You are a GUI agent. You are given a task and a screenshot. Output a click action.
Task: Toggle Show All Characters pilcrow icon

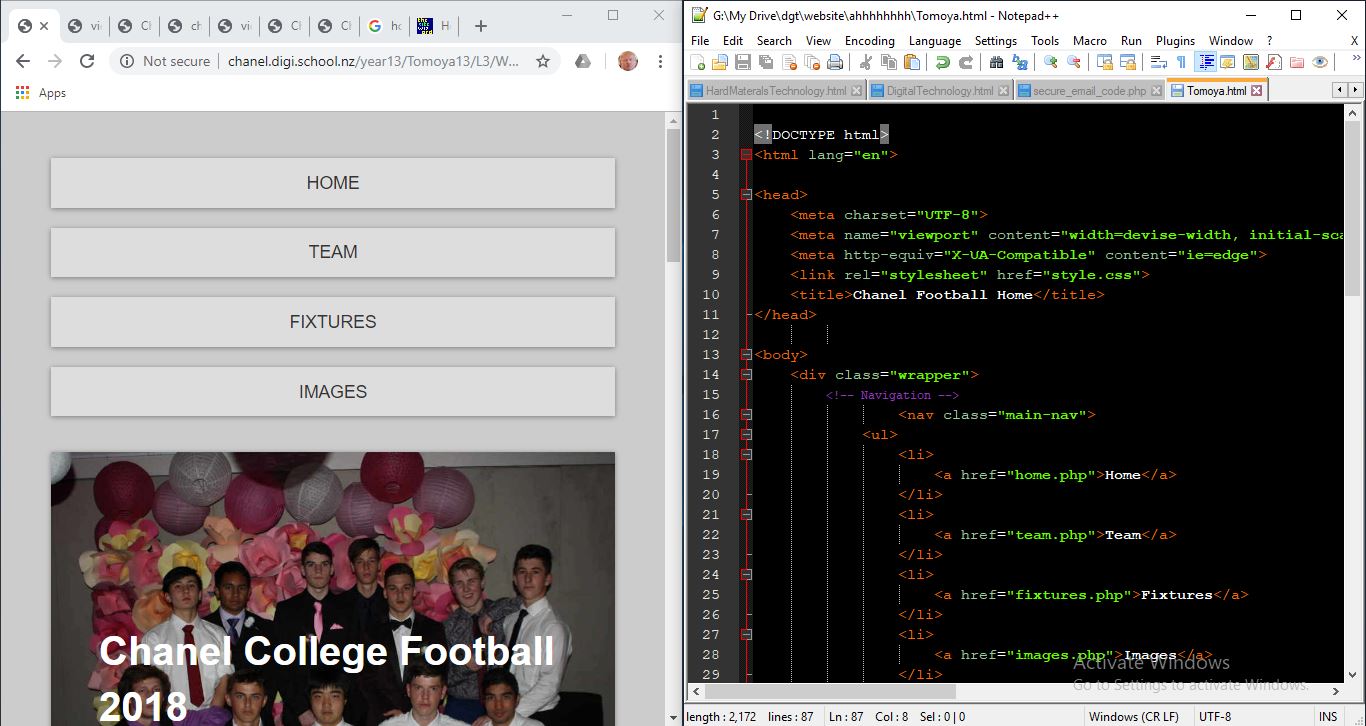[1181, 62]
